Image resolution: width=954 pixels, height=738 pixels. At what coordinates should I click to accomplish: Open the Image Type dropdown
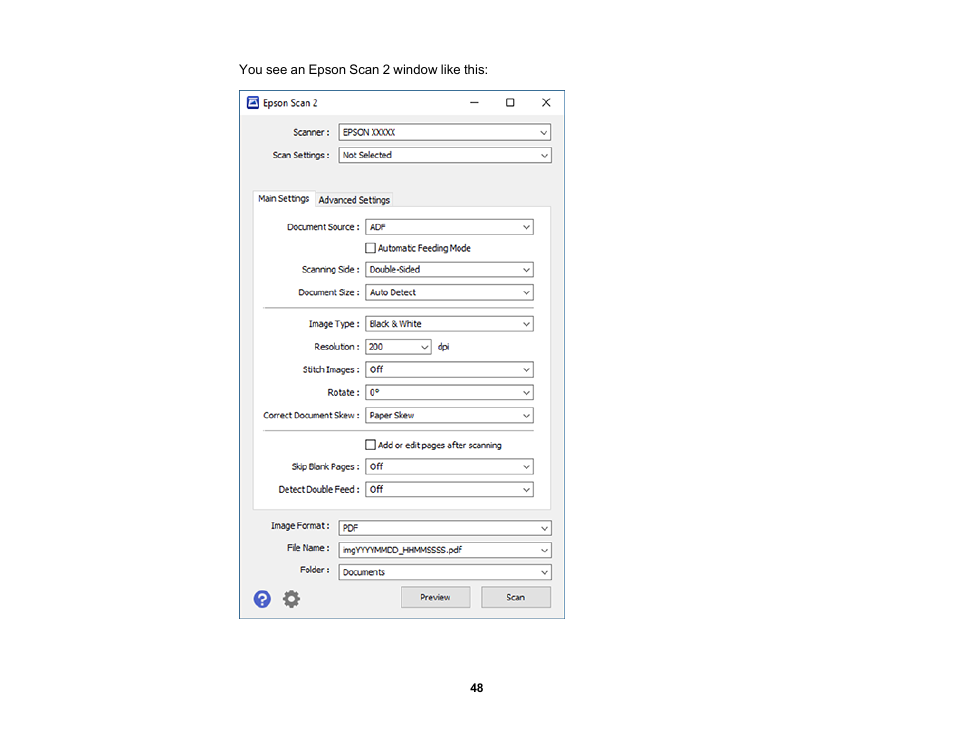tap(450, 324)
